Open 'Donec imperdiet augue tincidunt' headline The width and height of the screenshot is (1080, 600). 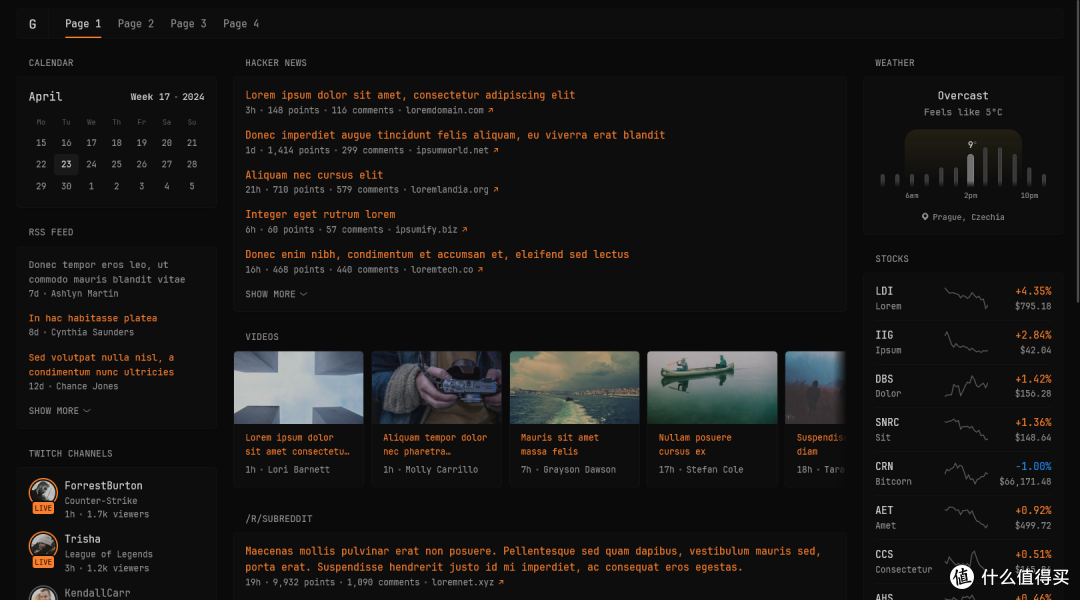point(455,135)
